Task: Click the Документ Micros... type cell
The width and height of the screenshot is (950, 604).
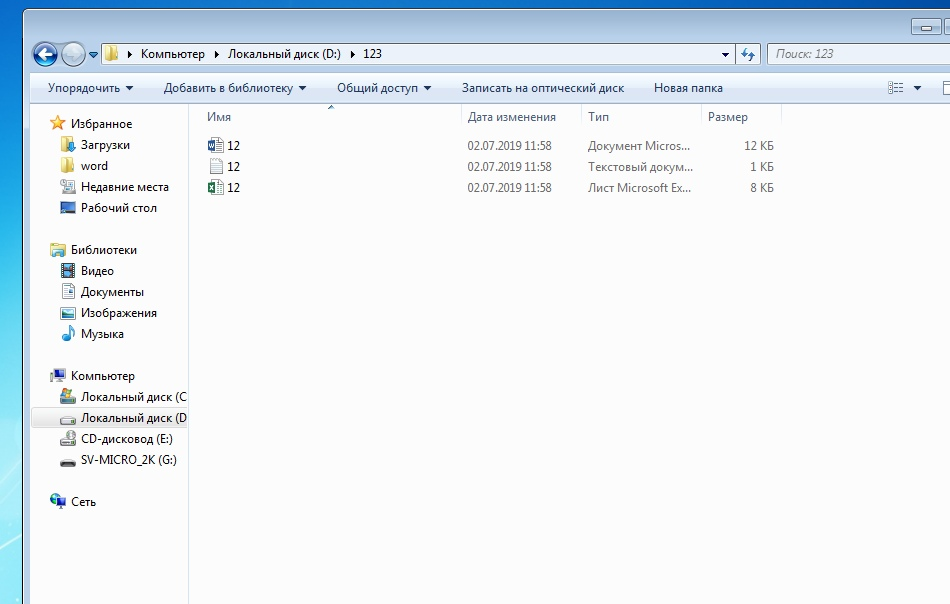Action: [639, 146]
